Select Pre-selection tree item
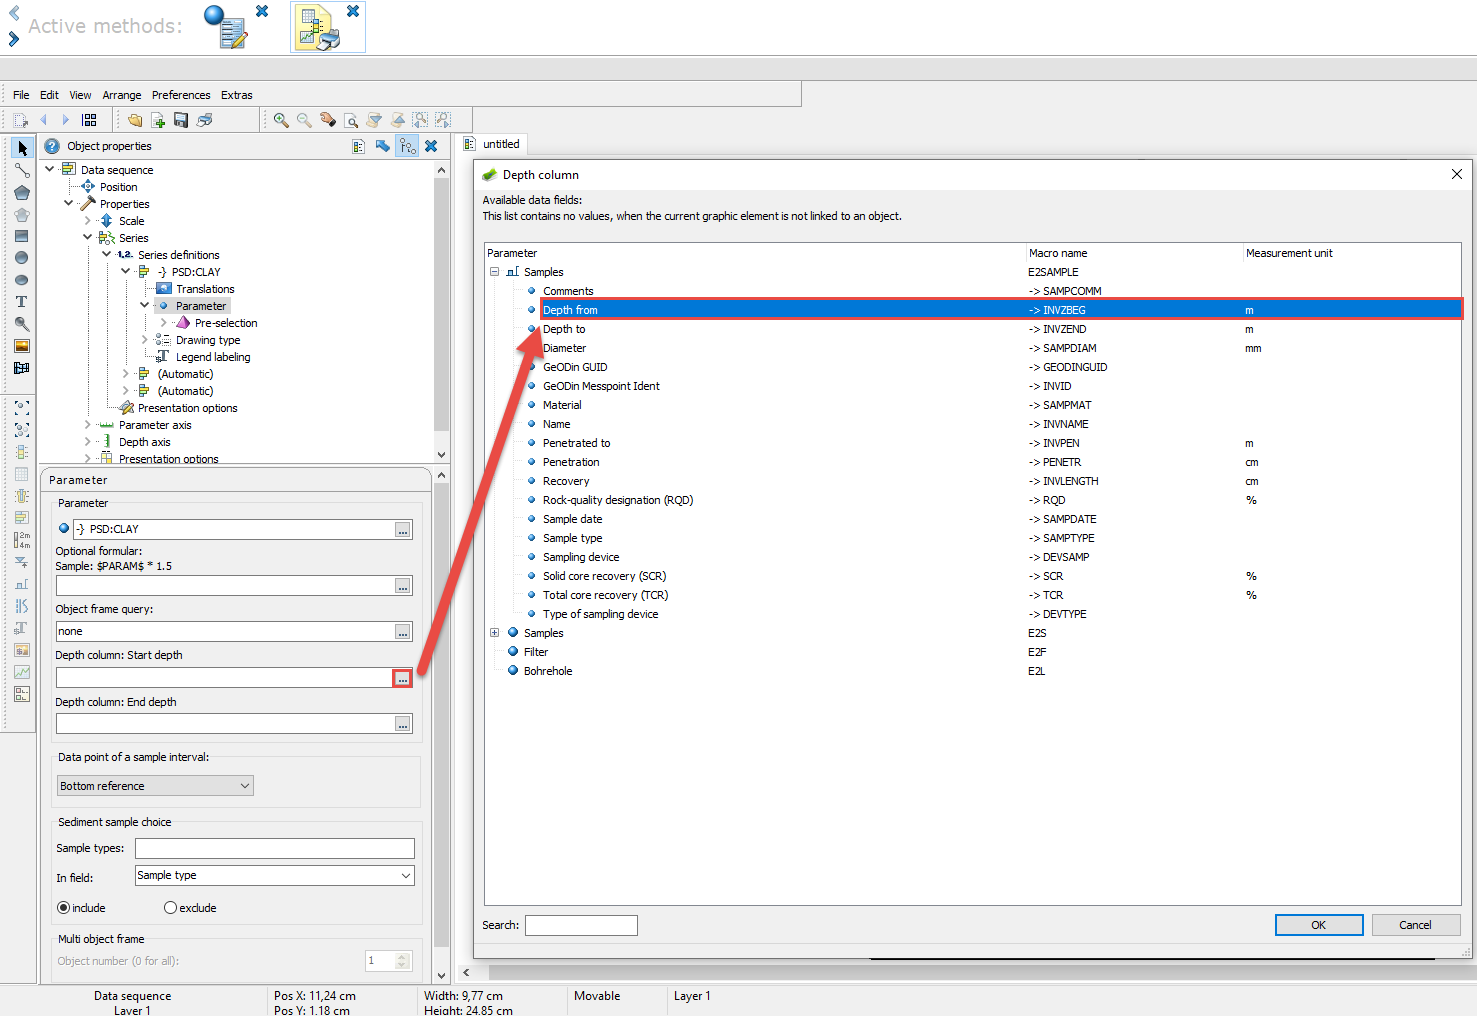The image size is (1477, 1016). [x=226, y=323]
